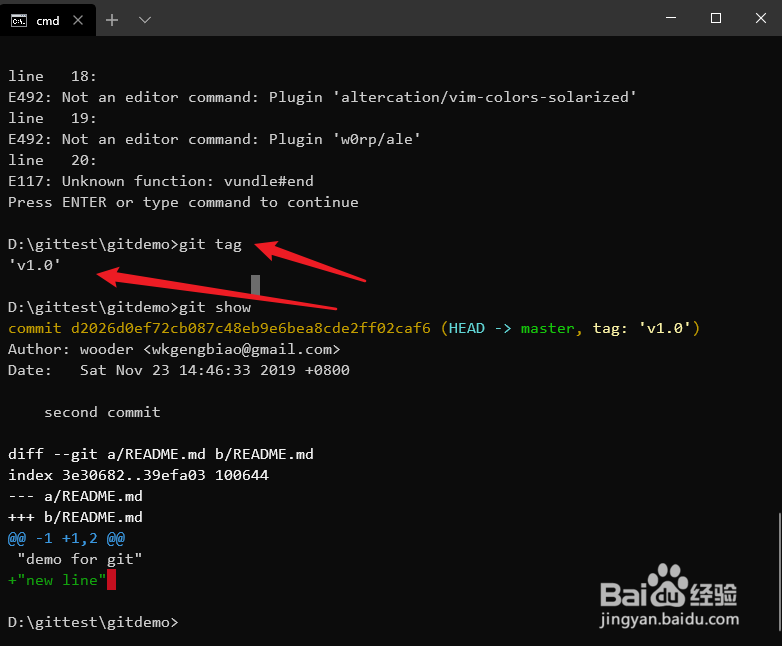
Task: Click the 'second commit' message
Action: [x=102, y=412]
